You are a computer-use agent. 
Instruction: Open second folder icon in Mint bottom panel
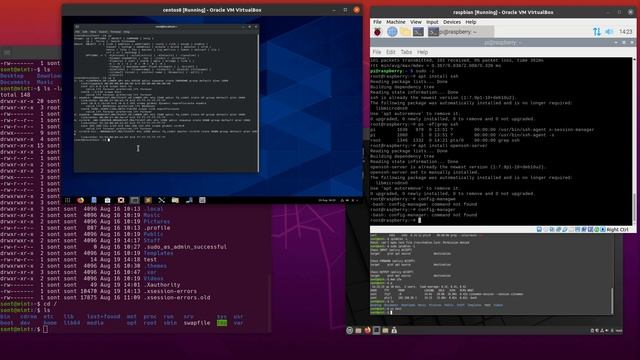(385, 331)
